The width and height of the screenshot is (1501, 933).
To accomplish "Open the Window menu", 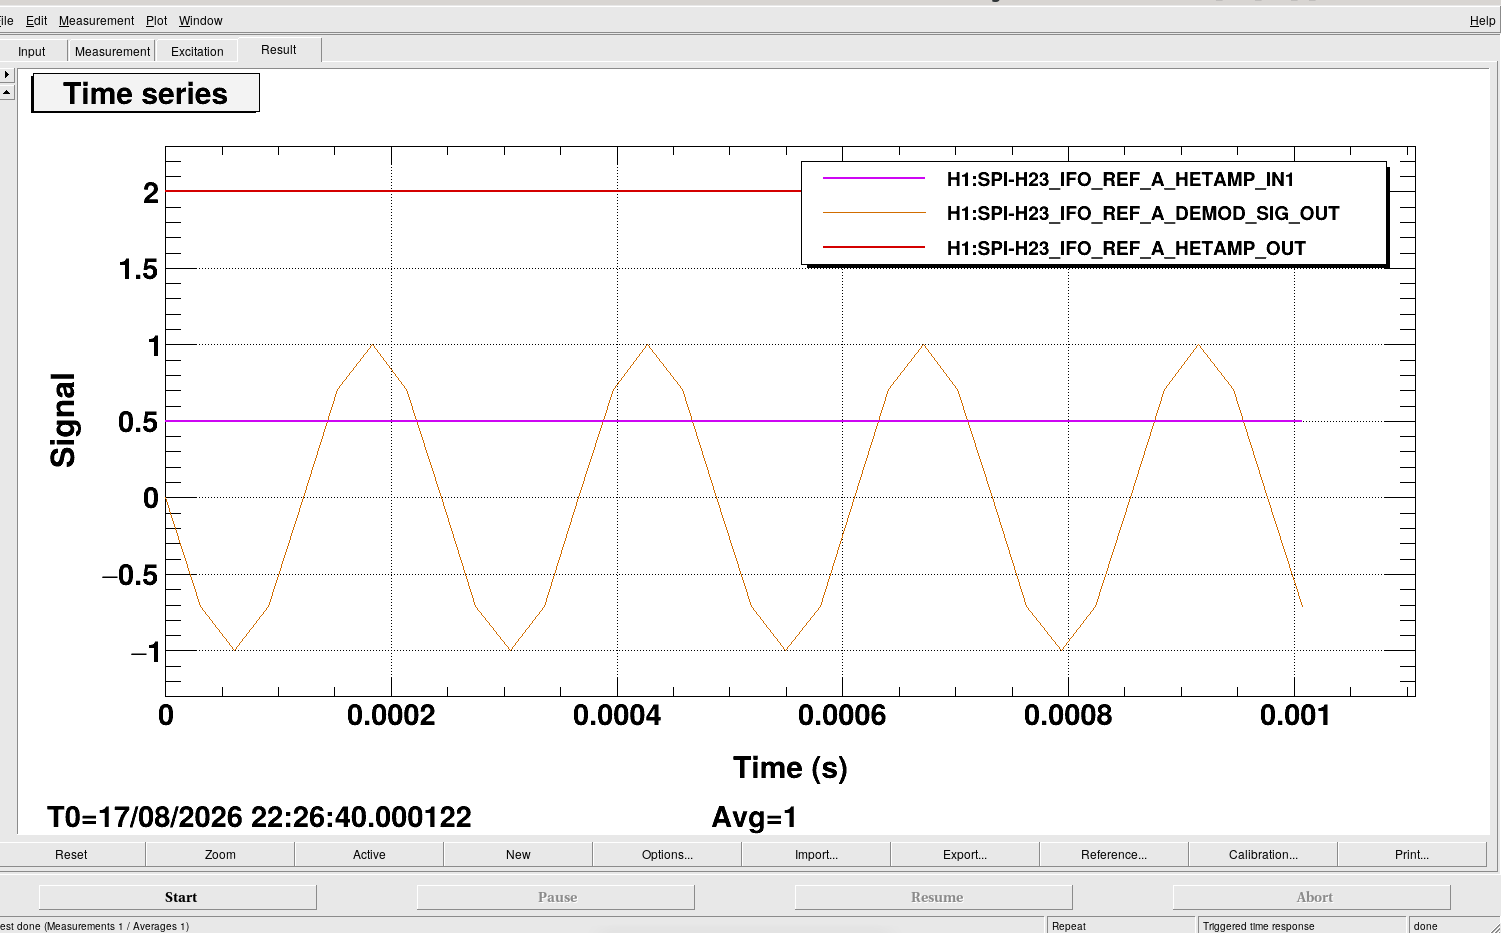I will coord(200,20).
